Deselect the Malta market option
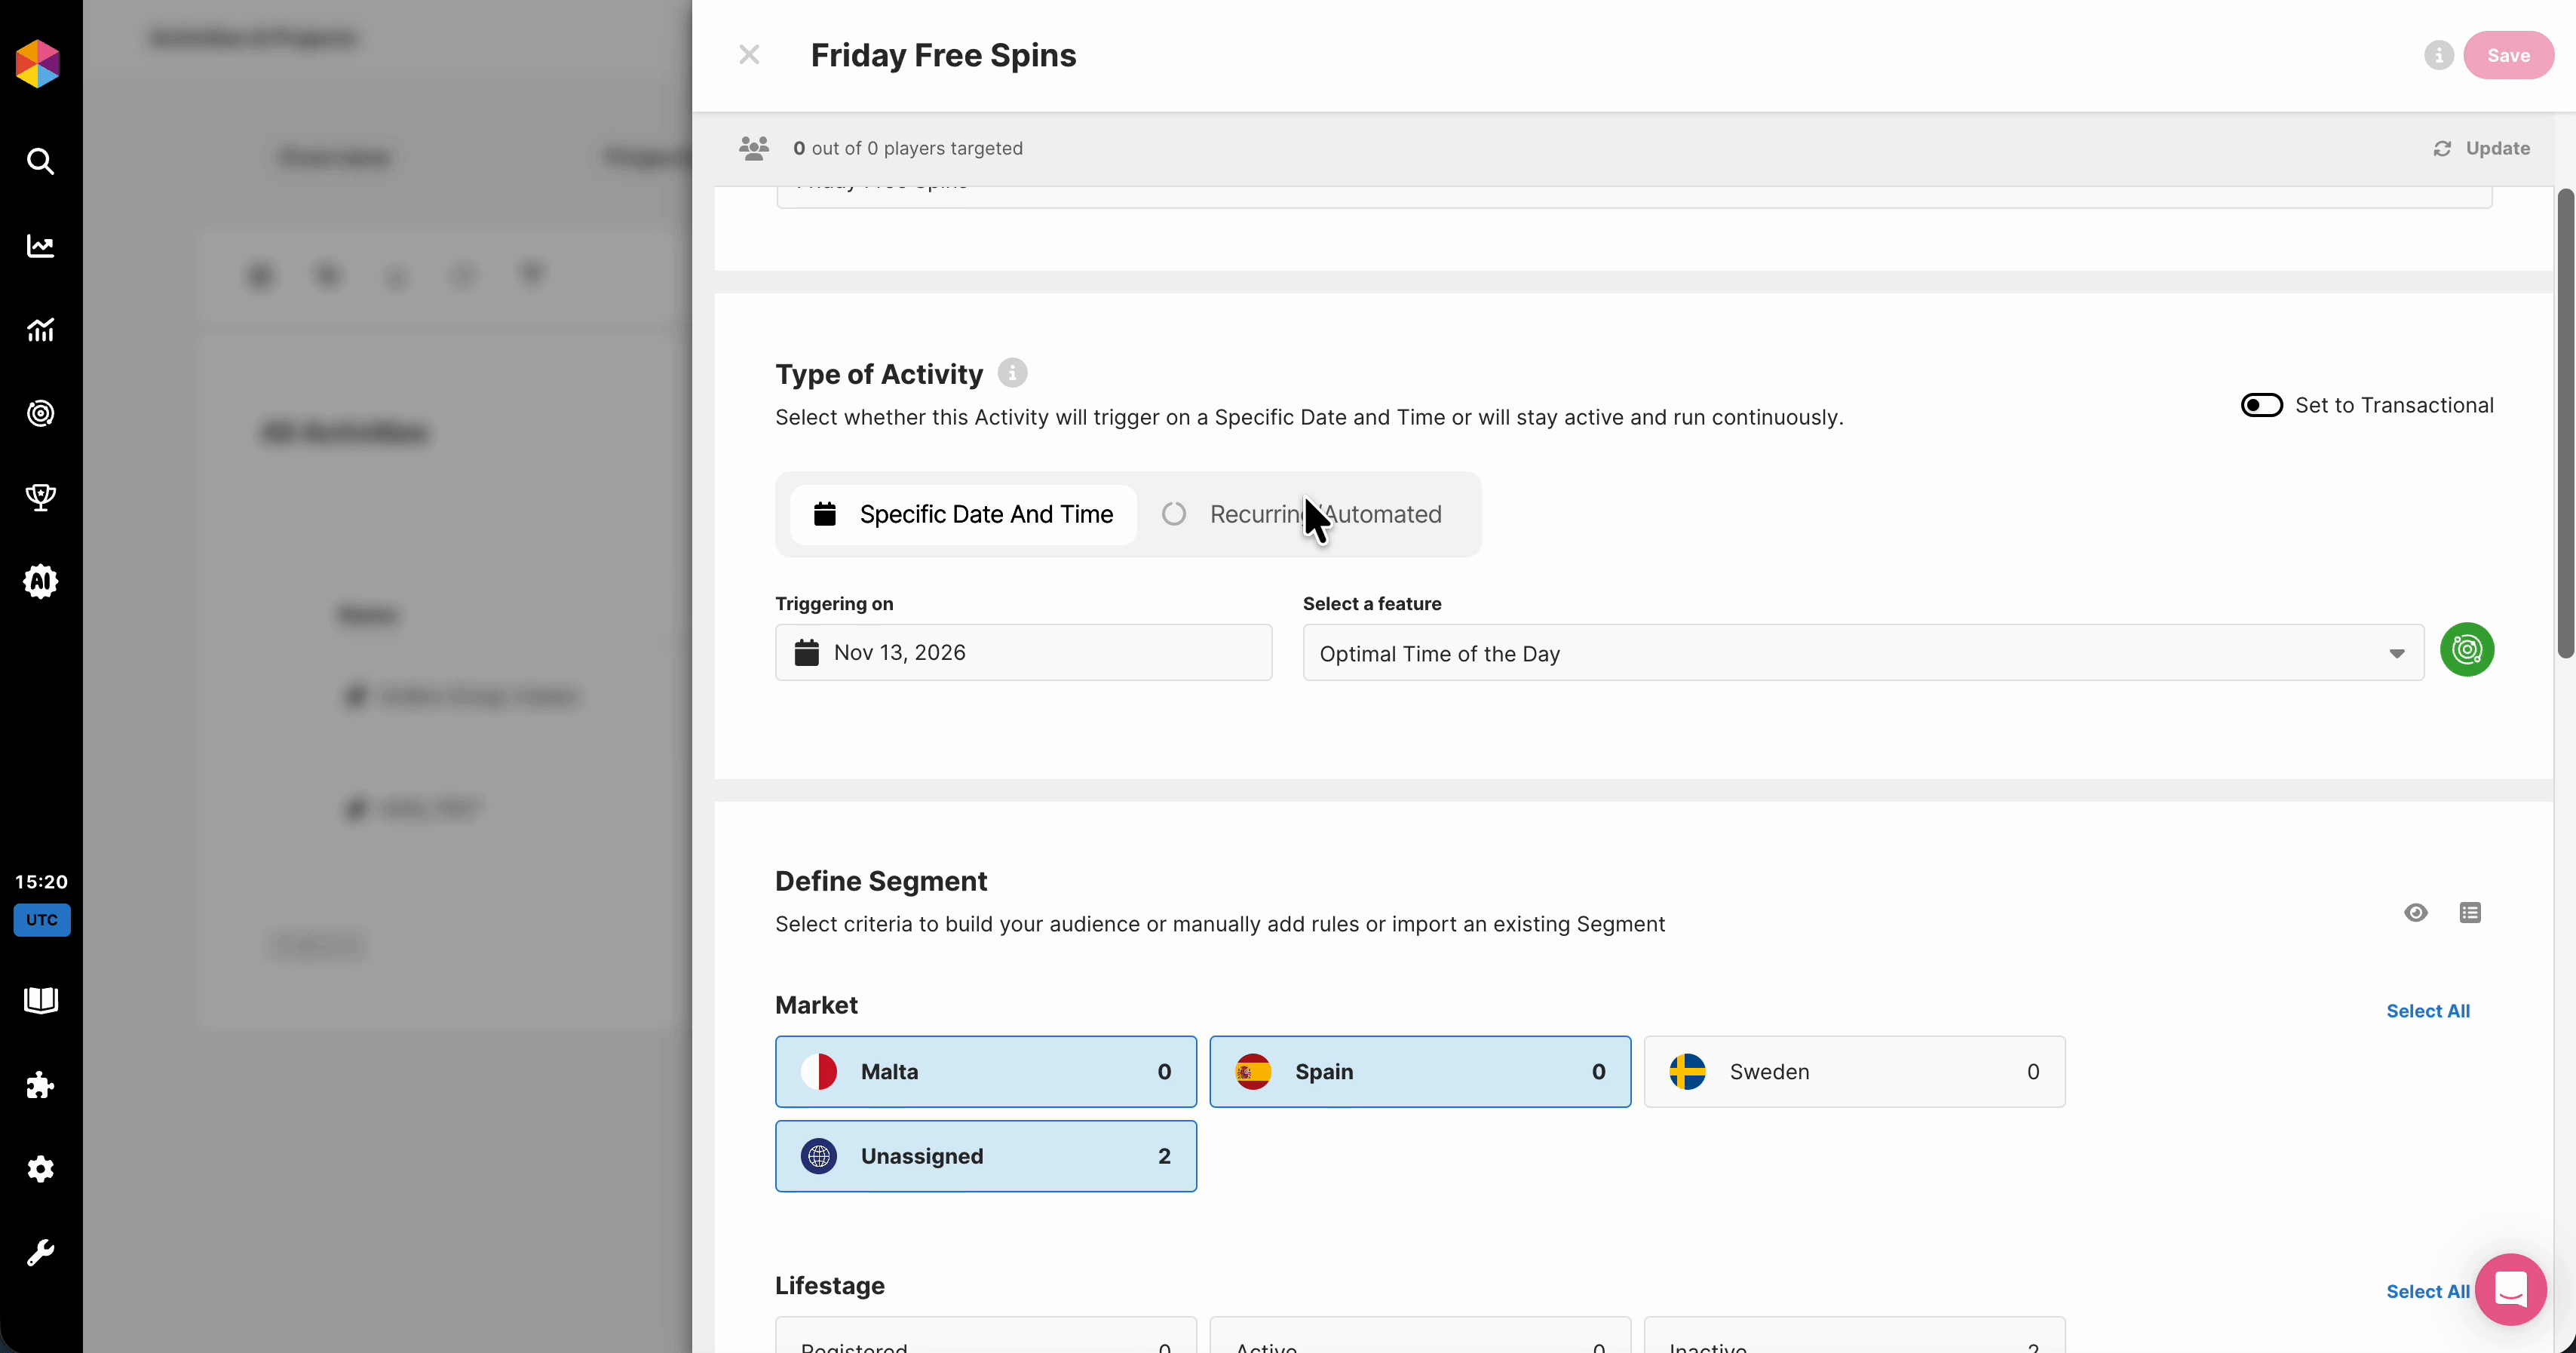The width and height of the screenshot is (2576, 1353). 985,1071
